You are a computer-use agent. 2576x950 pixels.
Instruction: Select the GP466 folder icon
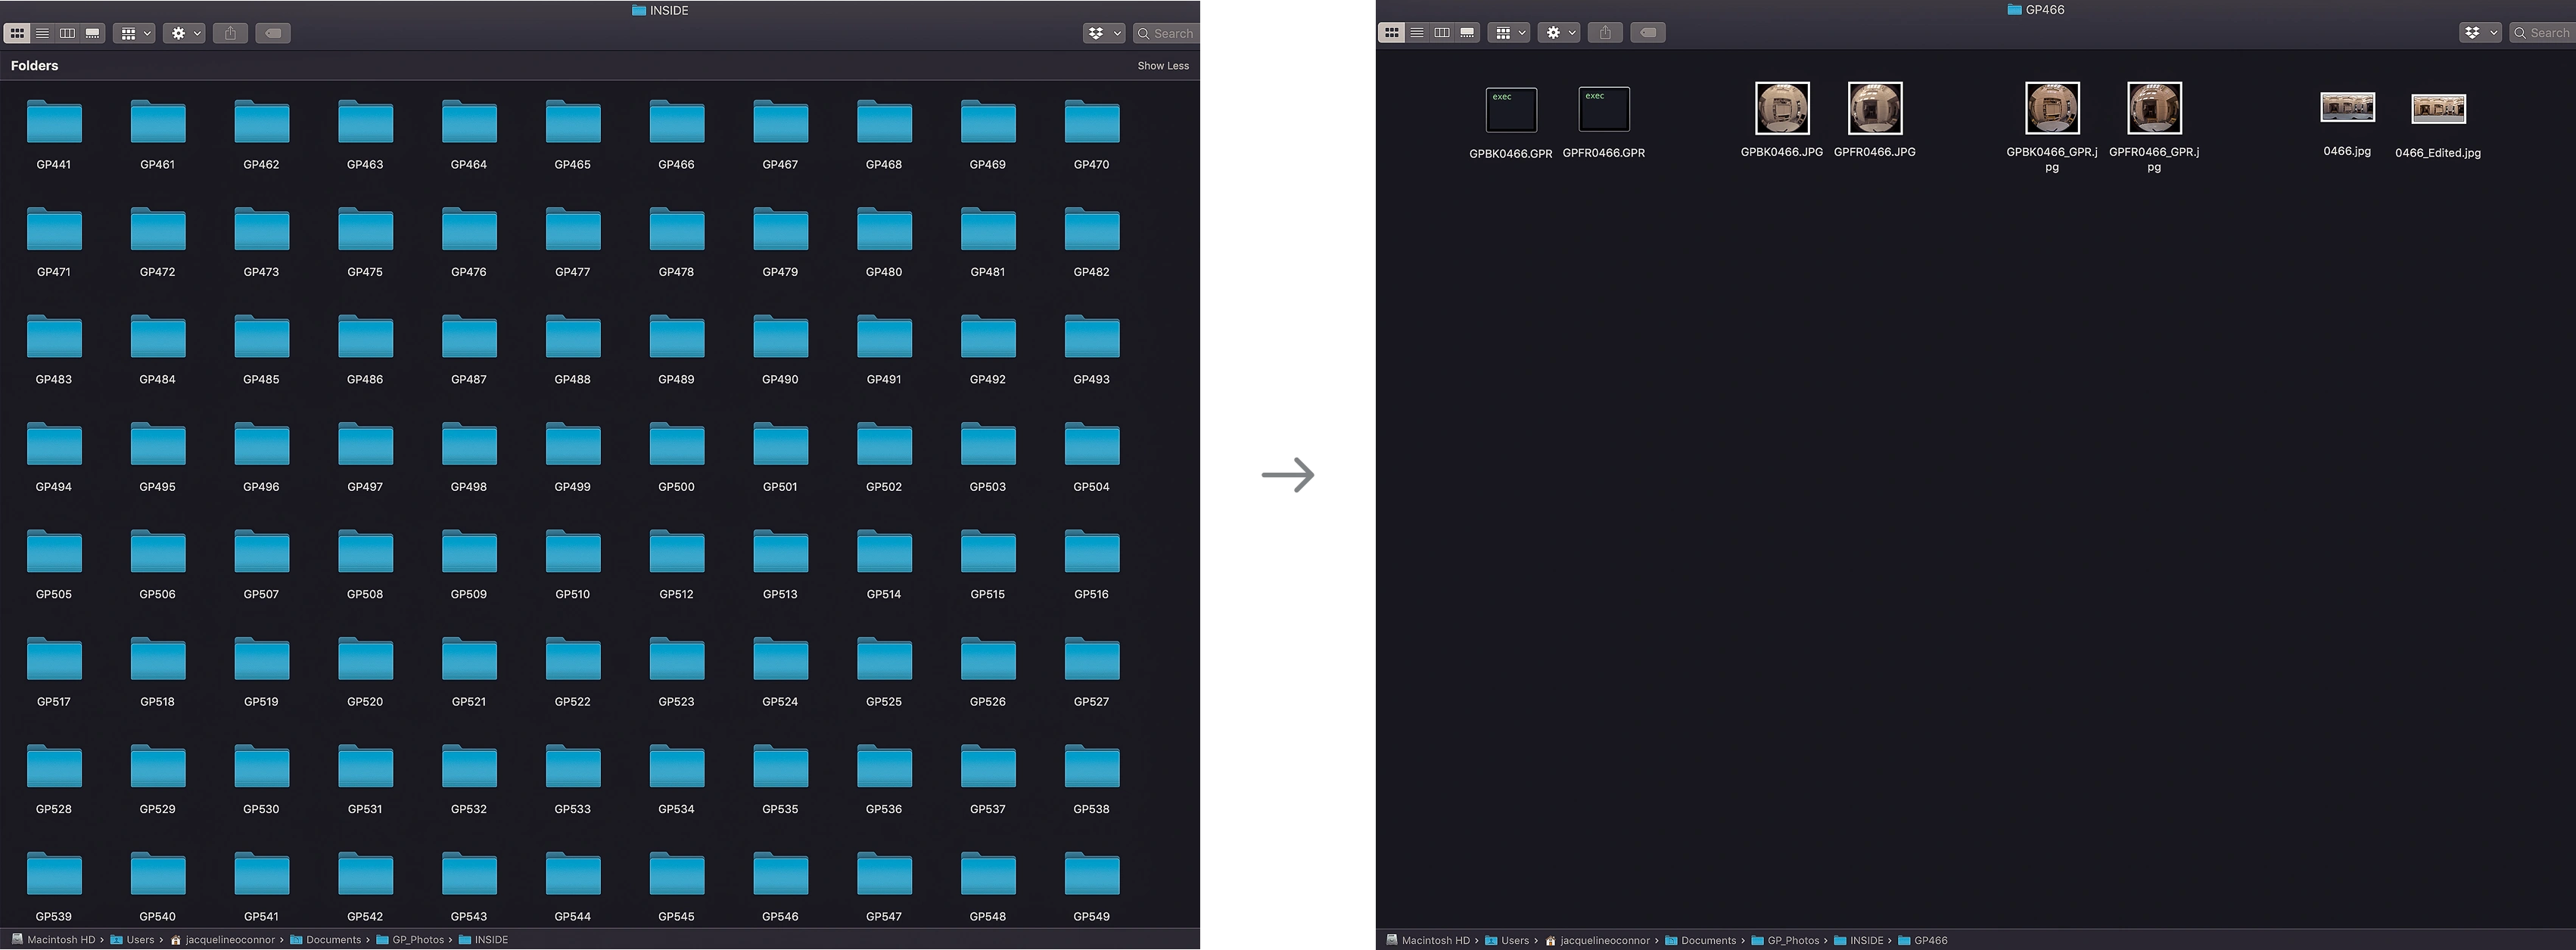click(676, 121)
